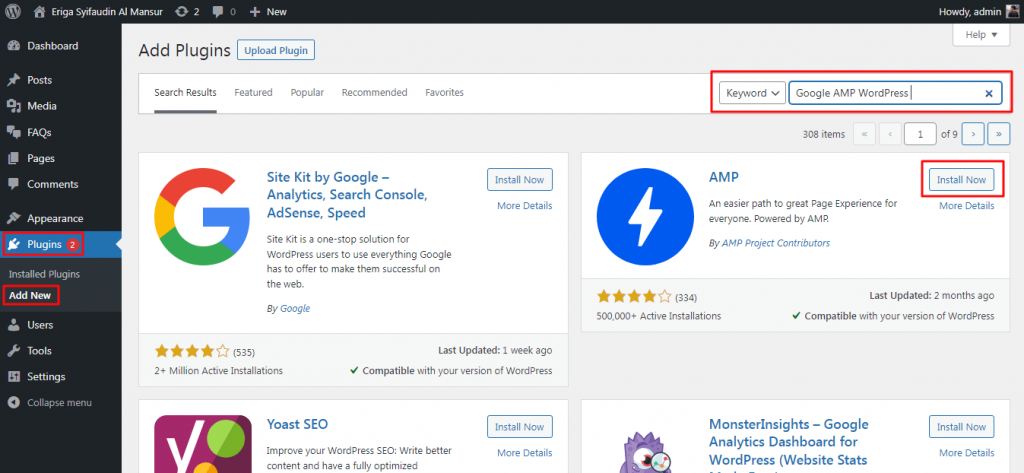
Task: Click the plus New icon in admin bar
Action: [255, 11]
